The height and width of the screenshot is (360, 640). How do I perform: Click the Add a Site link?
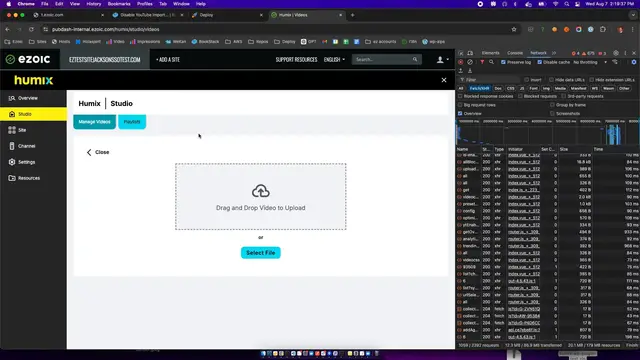[x=168, y=60]
